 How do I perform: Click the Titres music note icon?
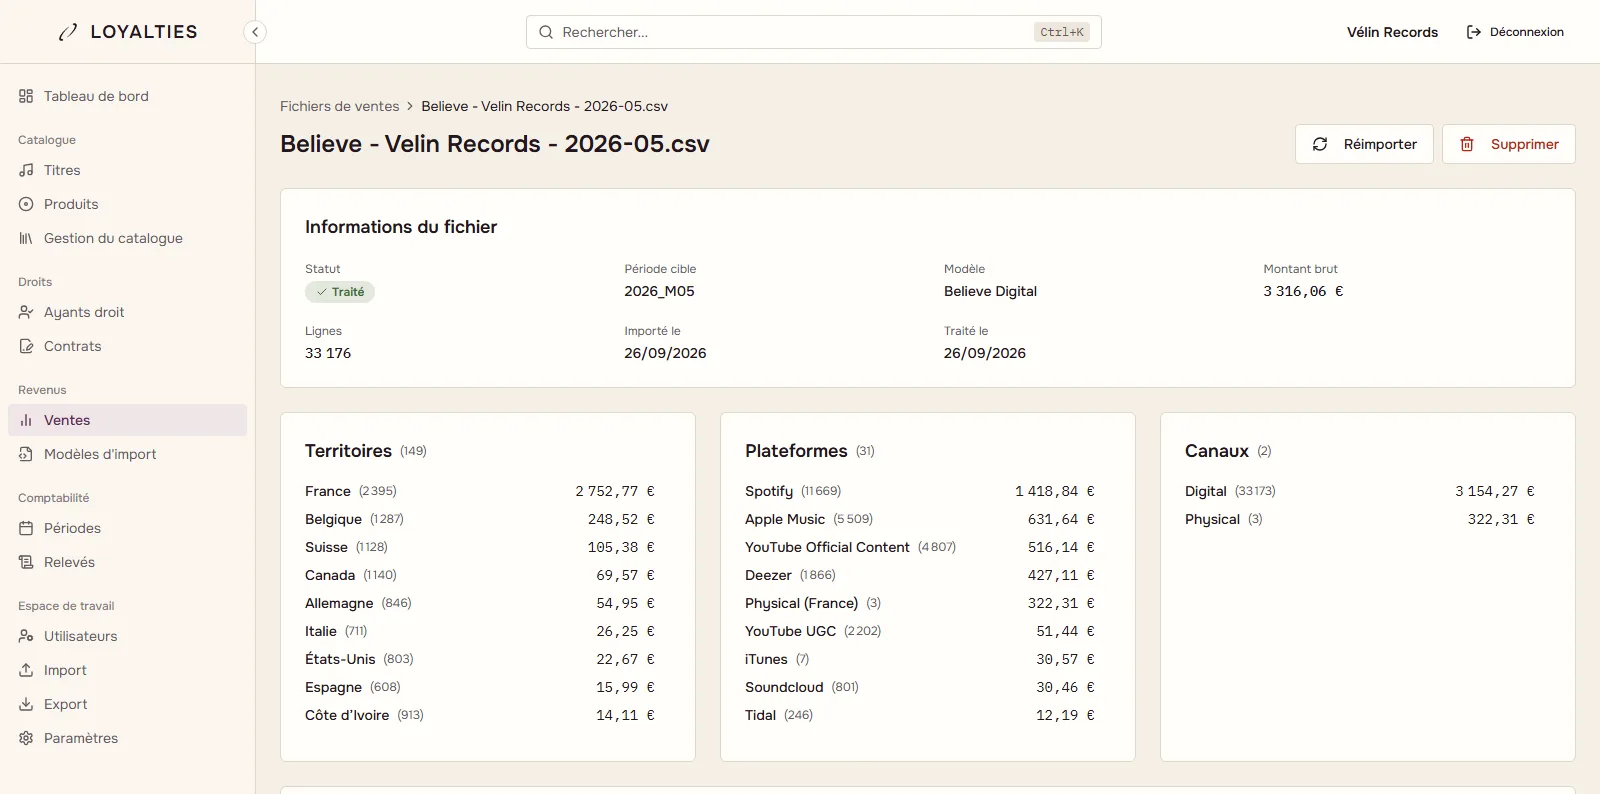[26, 170]
